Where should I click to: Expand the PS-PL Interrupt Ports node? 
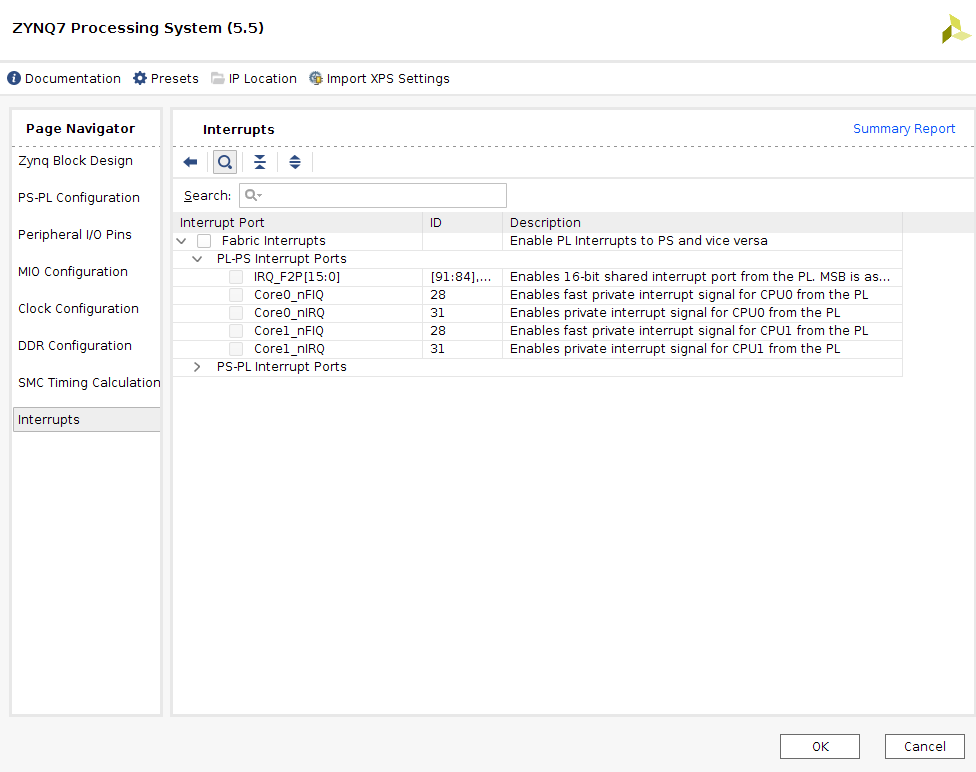(197, 367)
